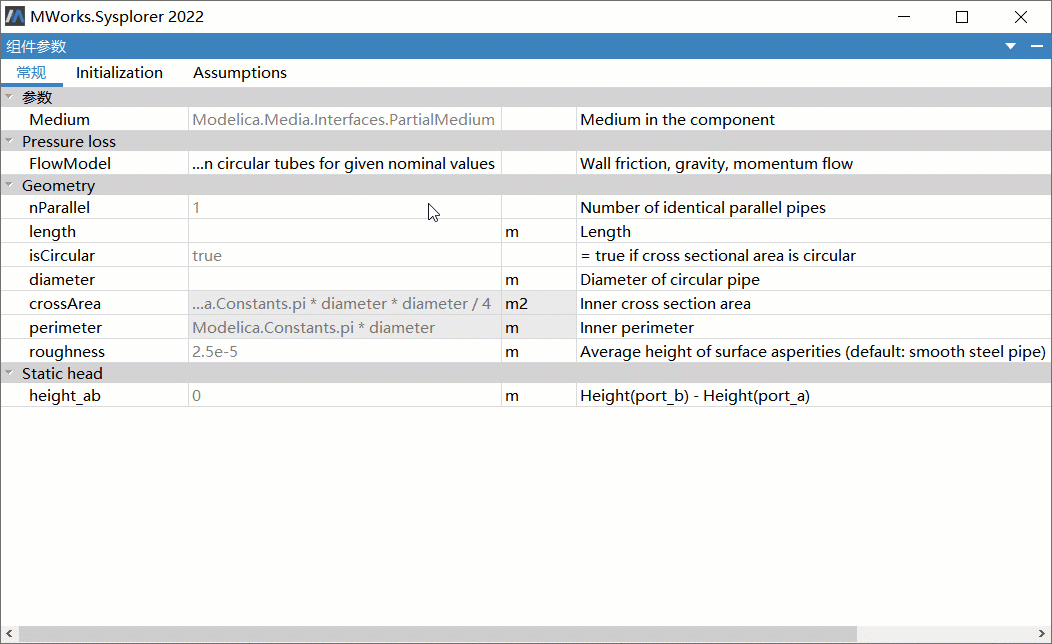1052x644 pixels.
Task: Open the Assumptions tab
Action: 240,72
